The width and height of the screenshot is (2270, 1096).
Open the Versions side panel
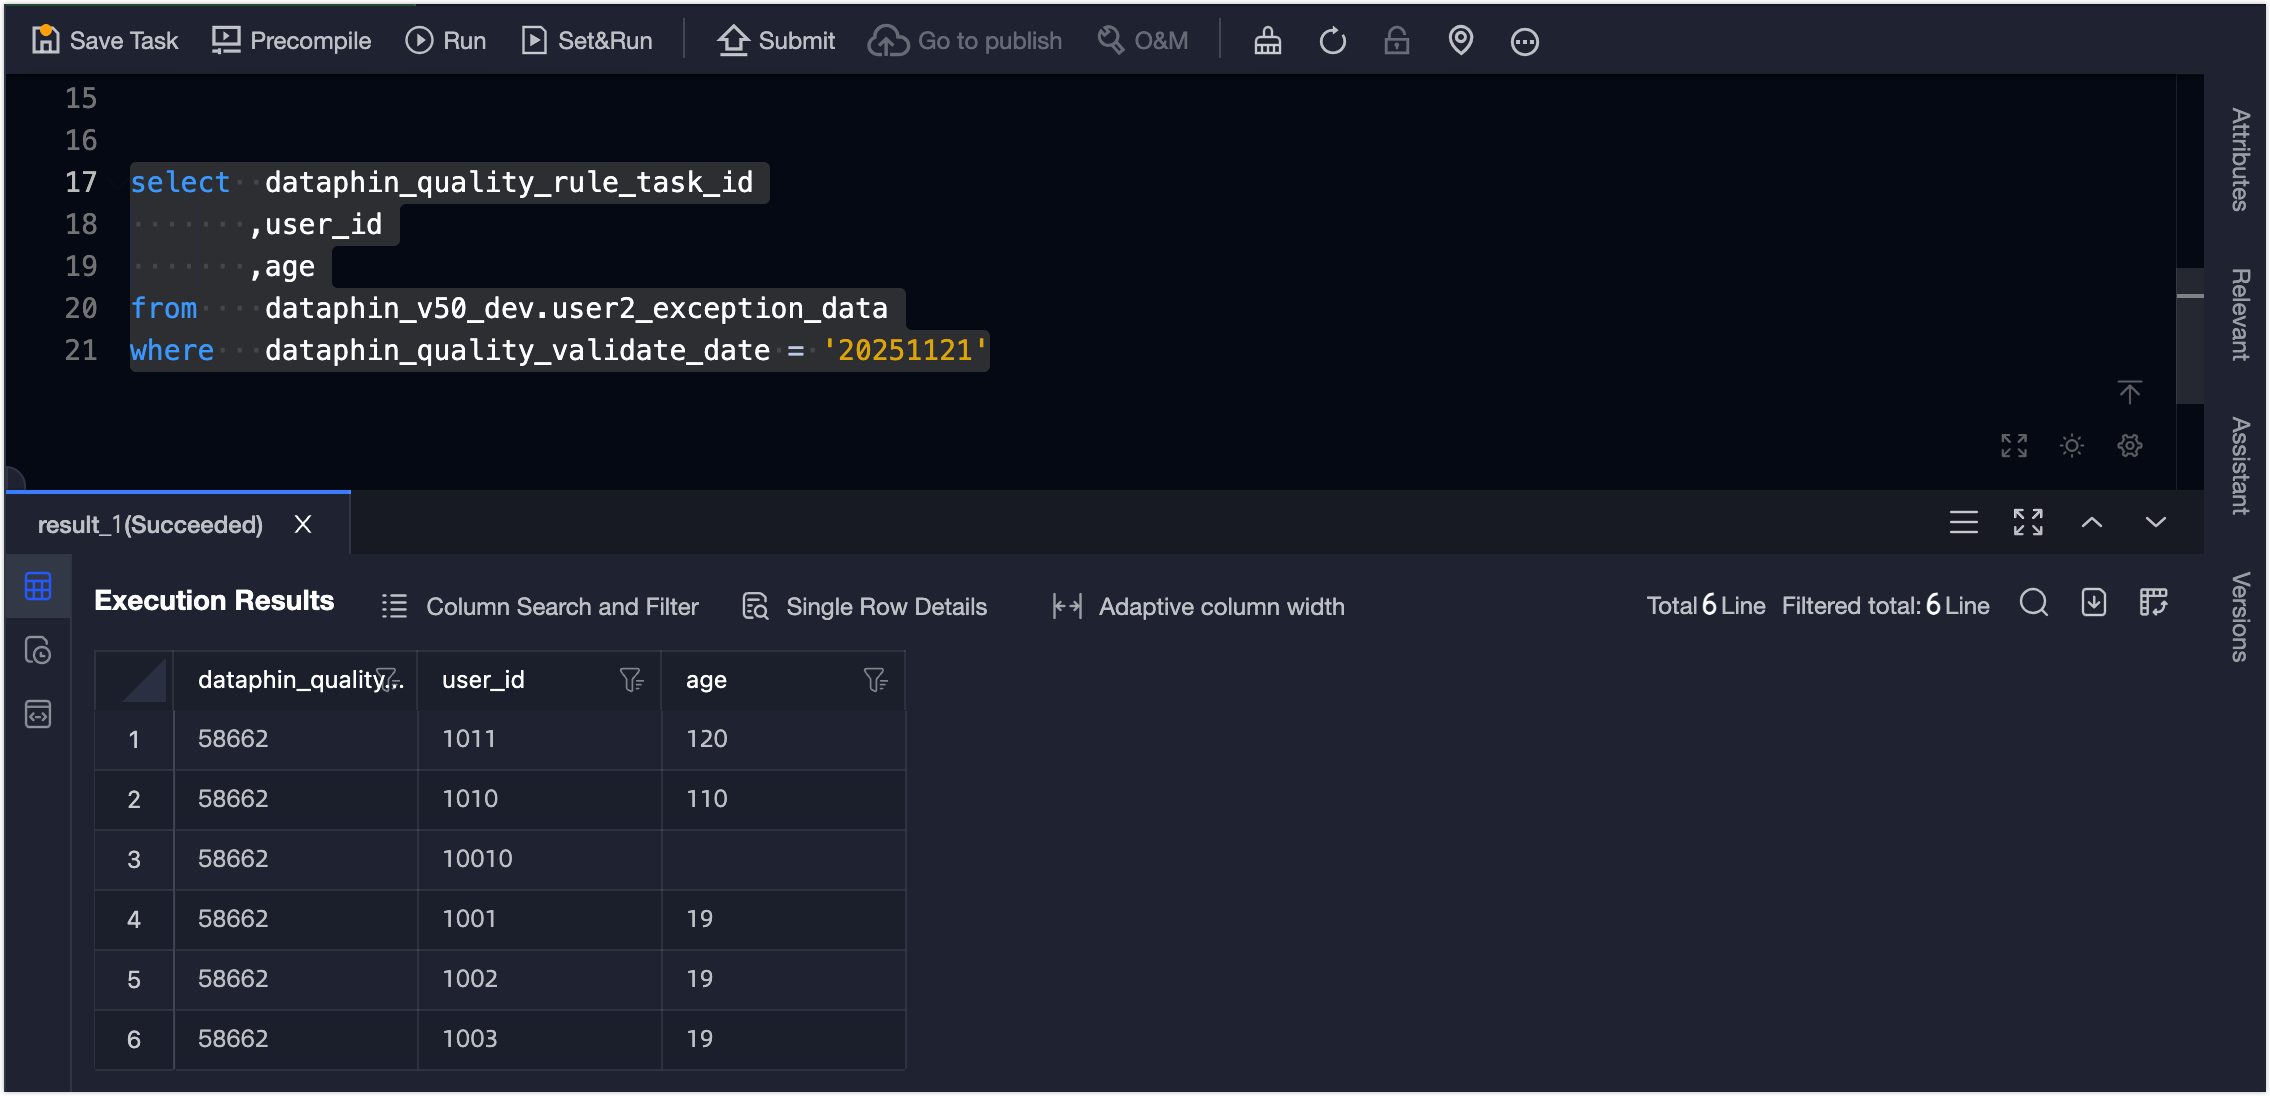pos(2240,617)
